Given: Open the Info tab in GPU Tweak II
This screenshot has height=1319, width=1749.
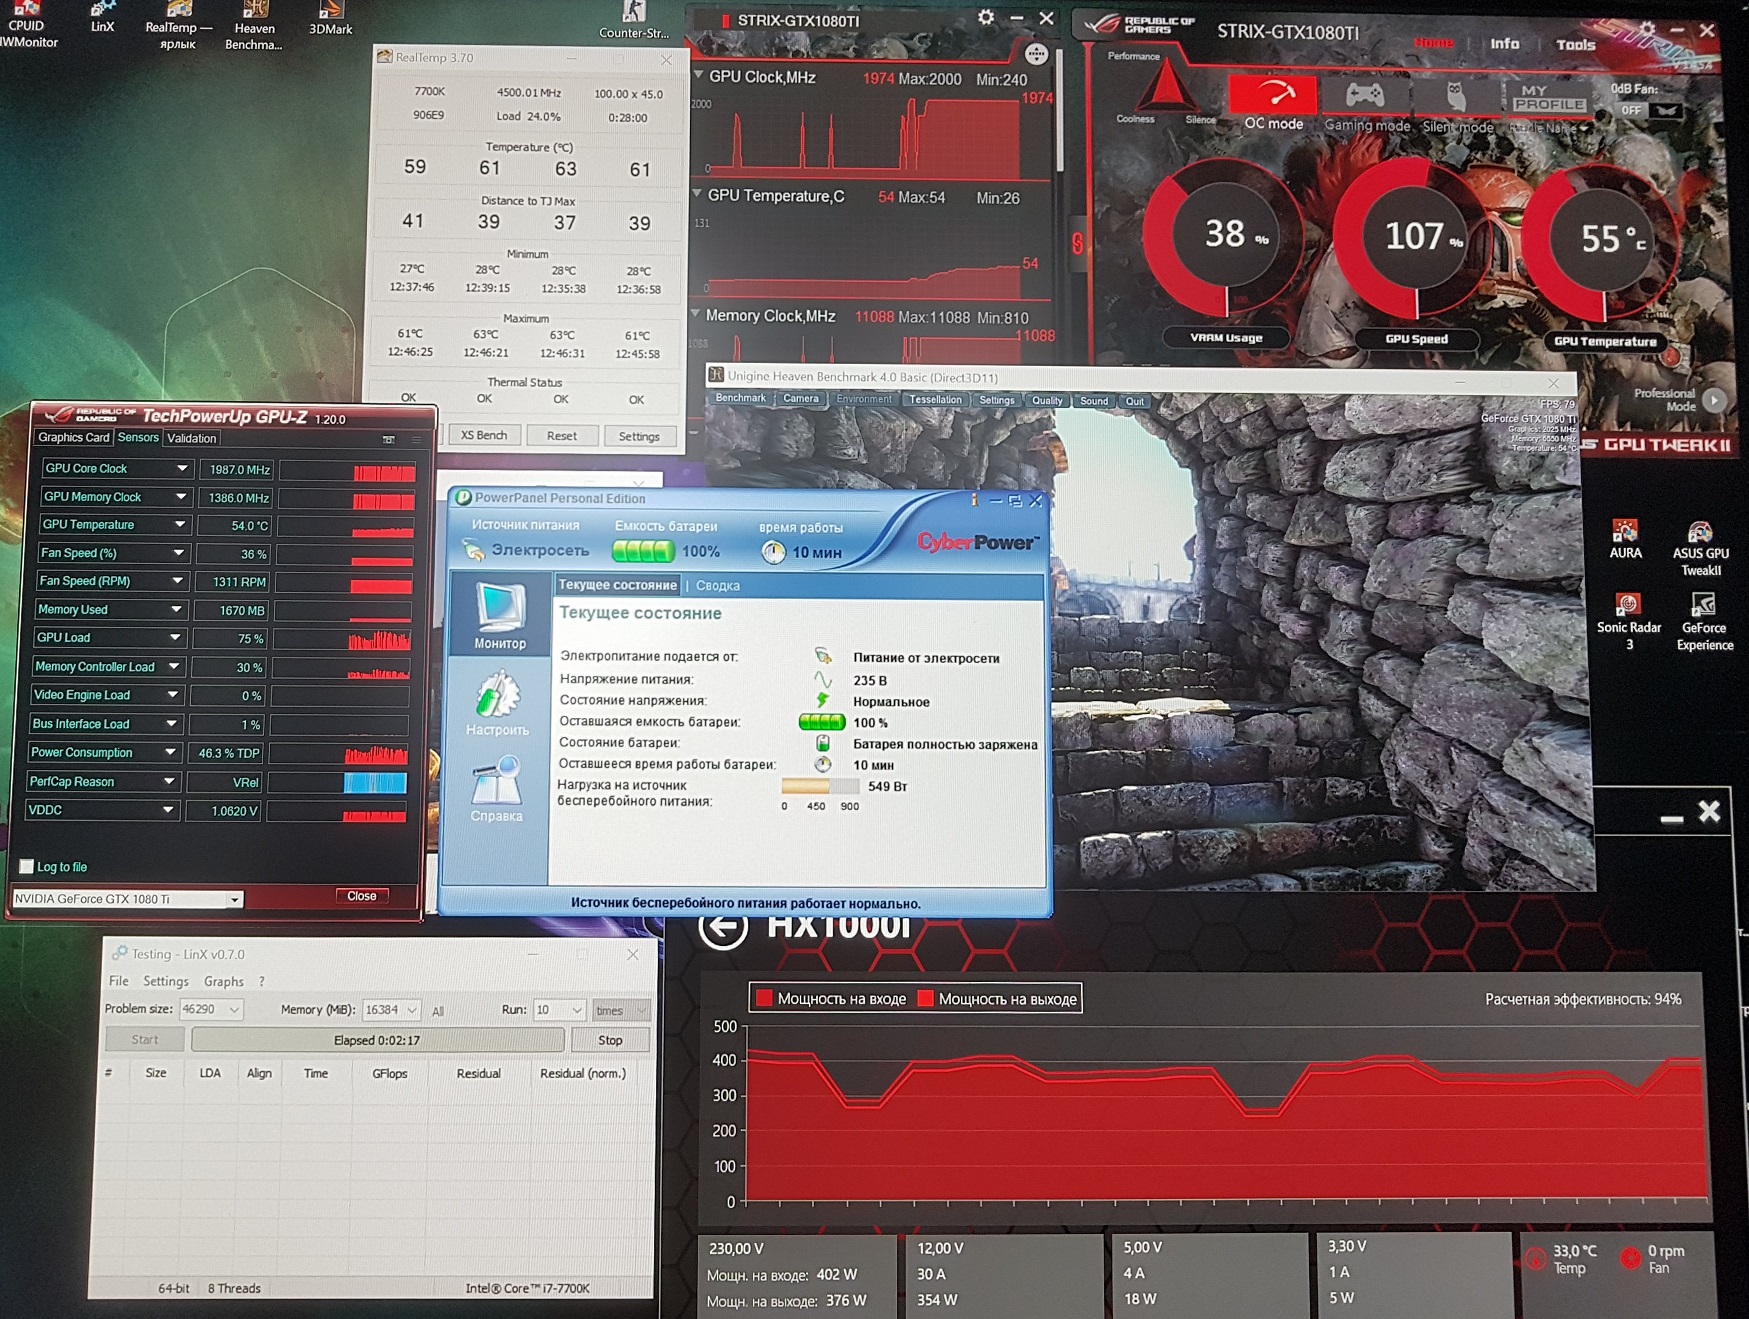Looking at the screenshot, I should pos(1504,44).
